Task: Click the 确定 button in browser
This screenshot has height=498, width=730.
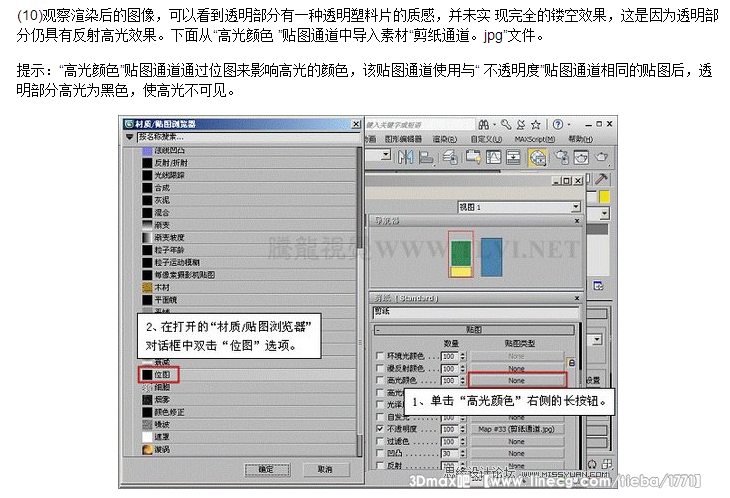Action: point(267,469)
